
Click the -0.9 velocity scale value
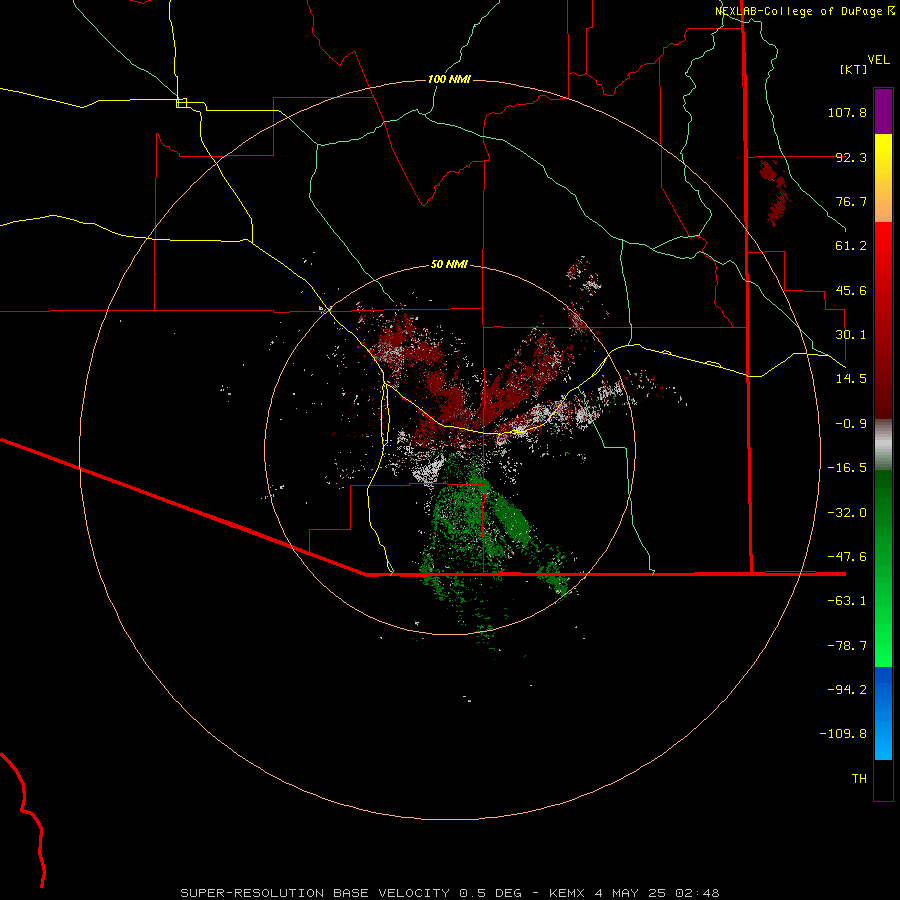pyautogui.click(x=851, y=424)
